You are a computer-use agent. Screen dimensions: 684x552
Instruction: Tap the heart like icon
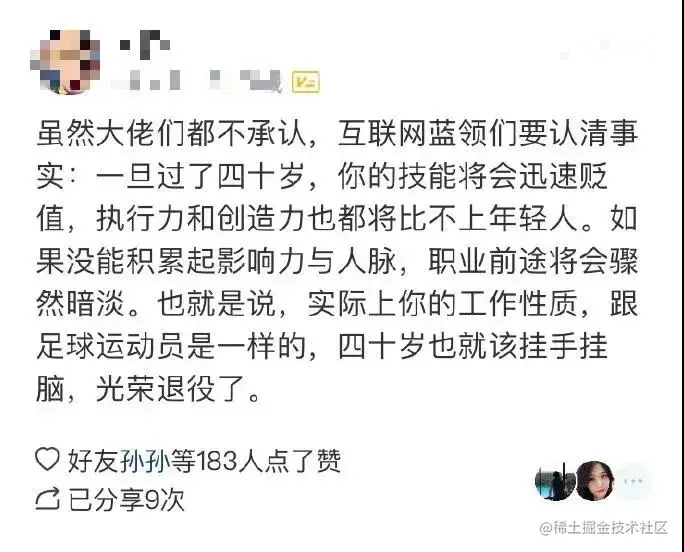(47, 459)
